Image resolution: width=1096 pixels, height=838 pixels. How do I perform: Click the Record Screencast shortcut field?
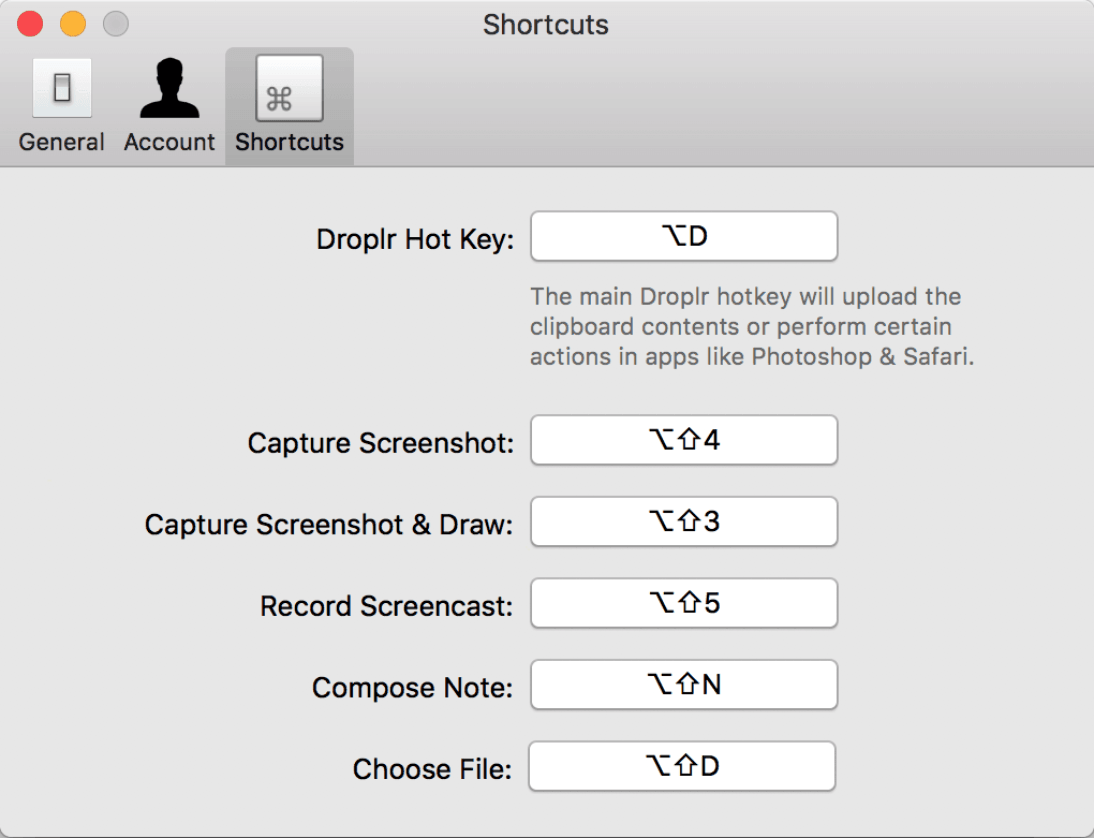pos(684,602)
